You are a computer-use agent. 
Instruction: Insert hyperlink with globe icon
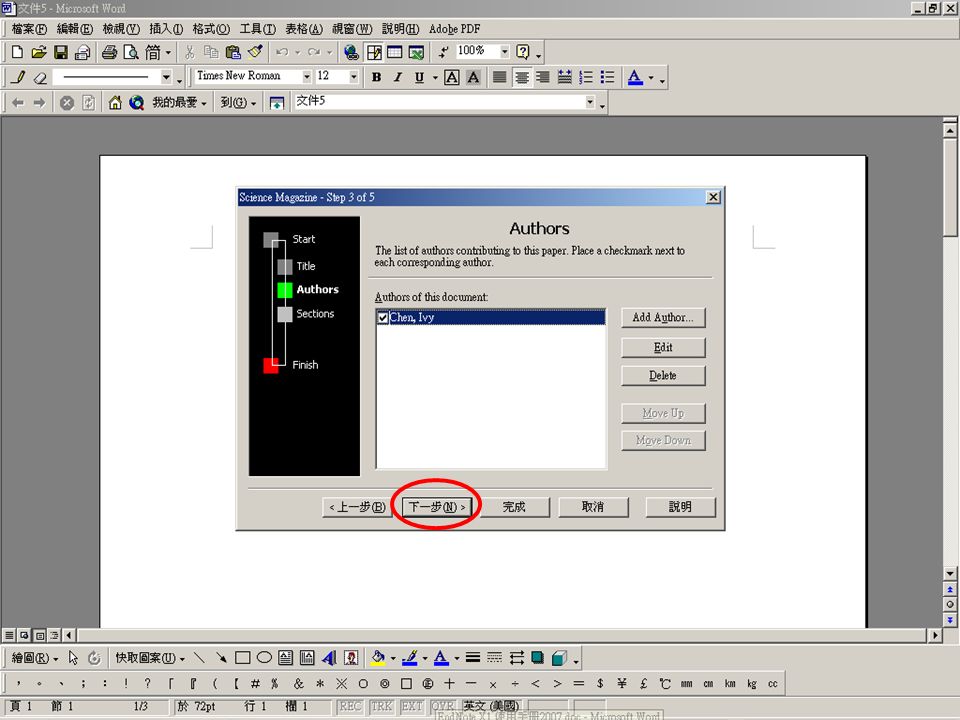(x=351, y=53)
